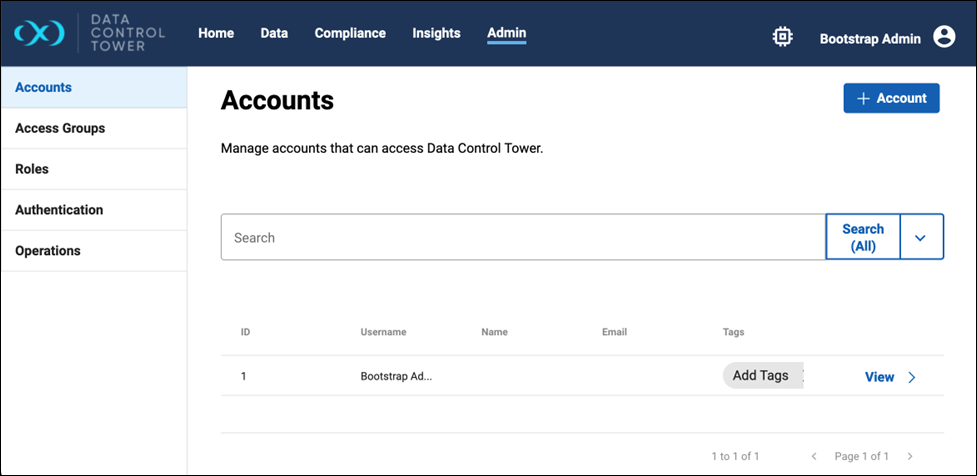Select Accounts in the sidebar
The width and height of the screenshot is (977, 476).
coord(44,88)
